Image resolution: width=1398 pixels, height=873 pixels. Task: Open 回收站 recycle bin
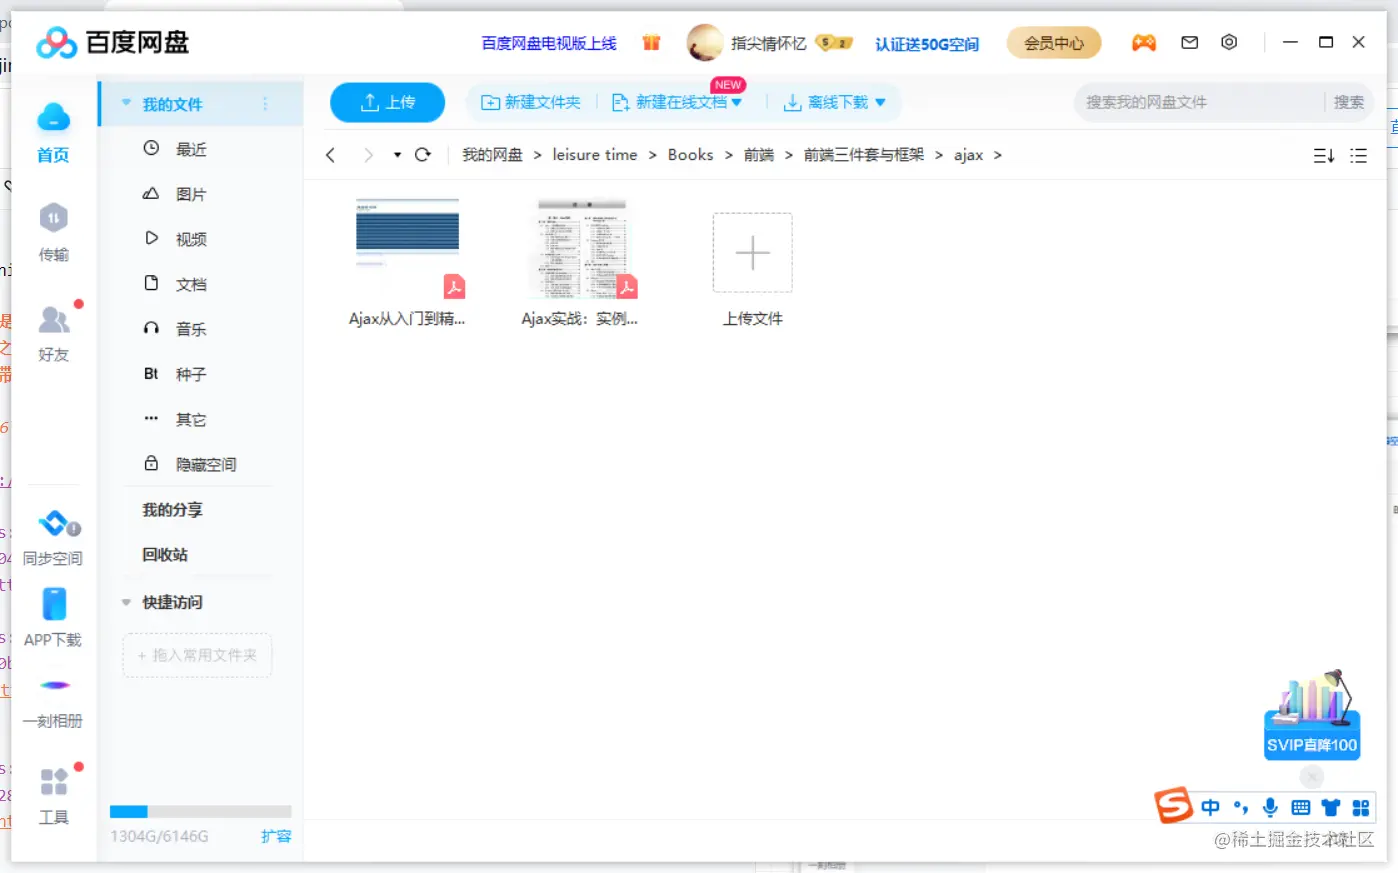coord(165,554)
